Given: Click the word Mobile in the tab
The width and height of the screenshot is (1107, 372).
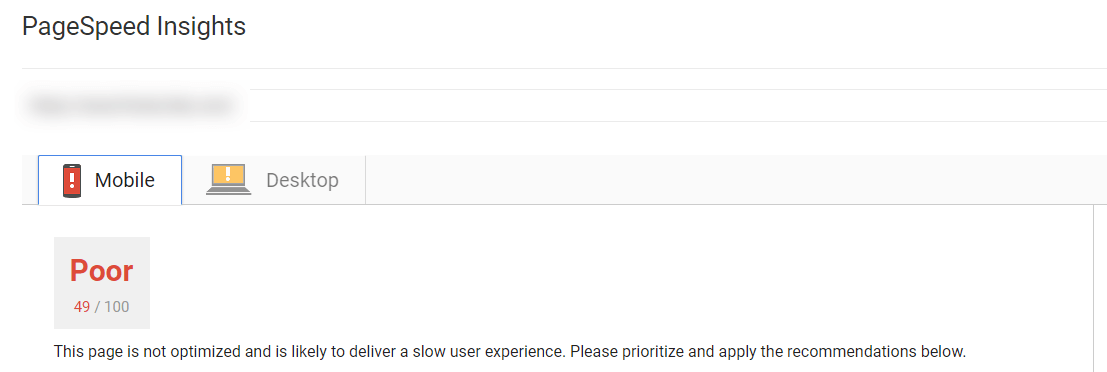Looking at the screenshot, I should [125, 181].
